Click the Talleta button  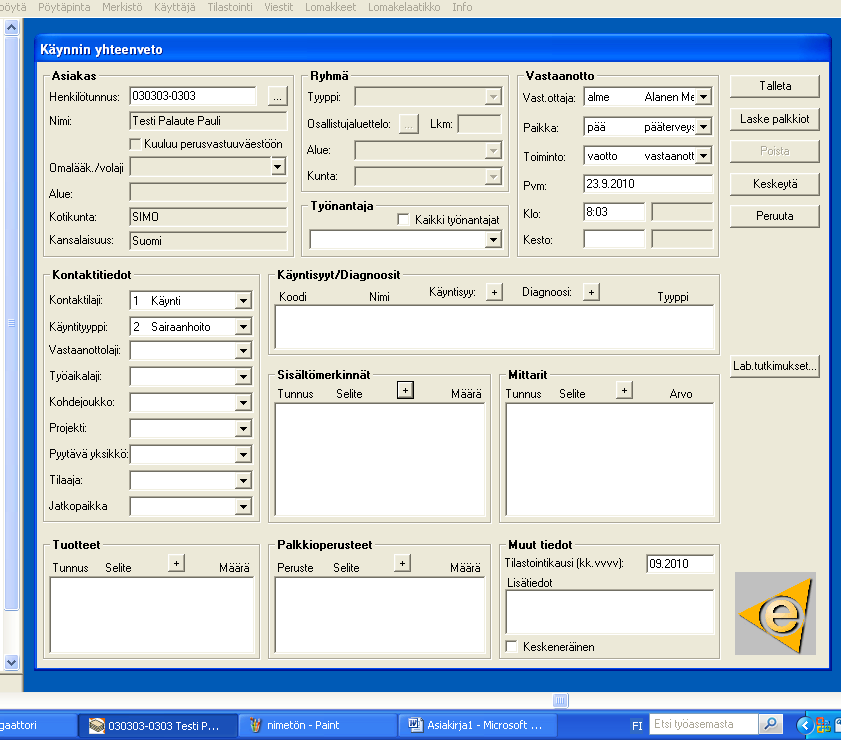[774, 86]
